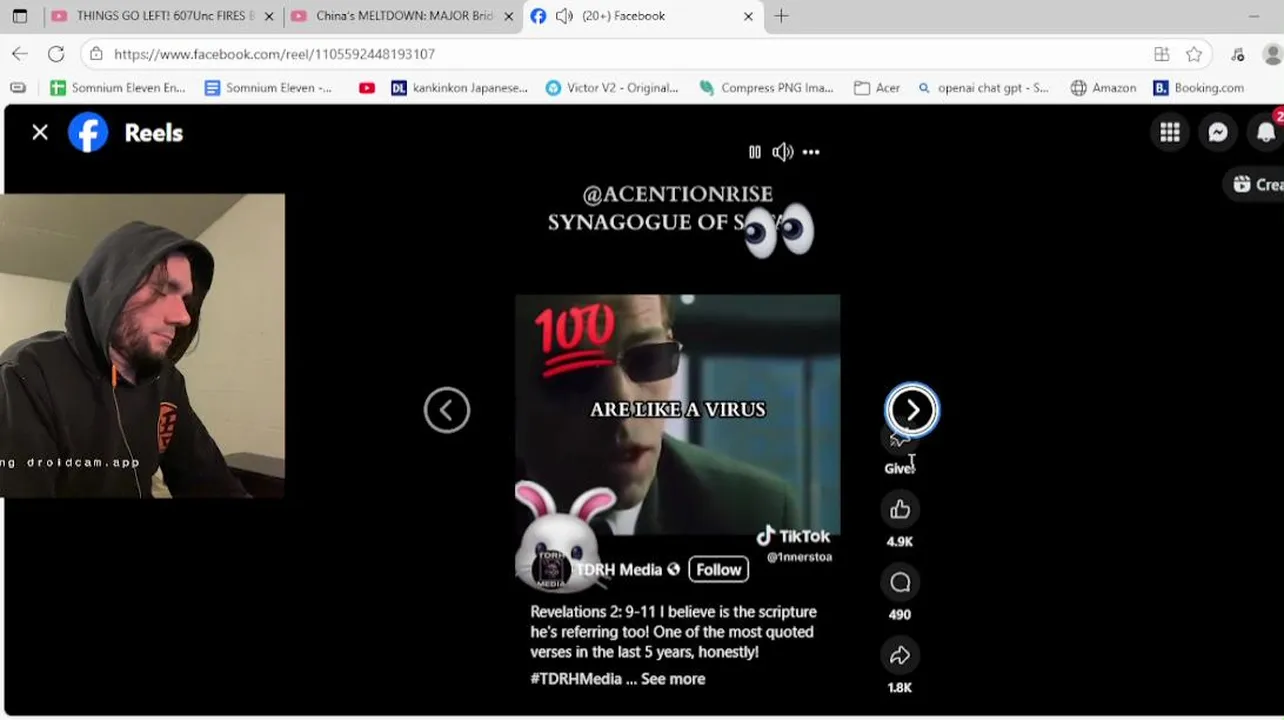Open the Amazon bookmark
The image size is (1284, 720).
[x=1104, y=88]
